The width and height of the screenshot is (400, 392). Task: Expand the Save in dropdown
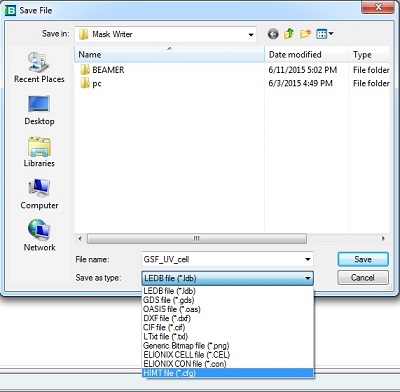click(251, 34)
